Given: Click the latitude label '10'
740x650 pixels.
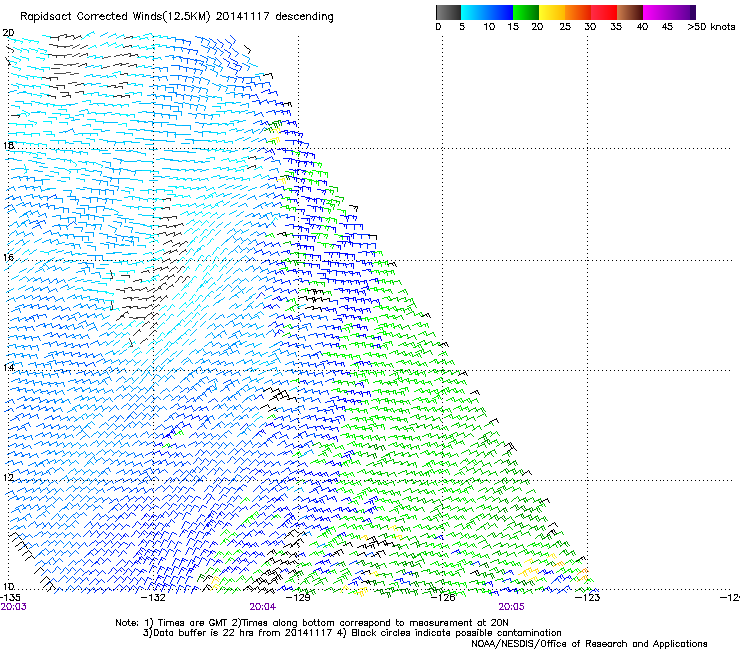Looking at the screenshot, I should 8,587.
